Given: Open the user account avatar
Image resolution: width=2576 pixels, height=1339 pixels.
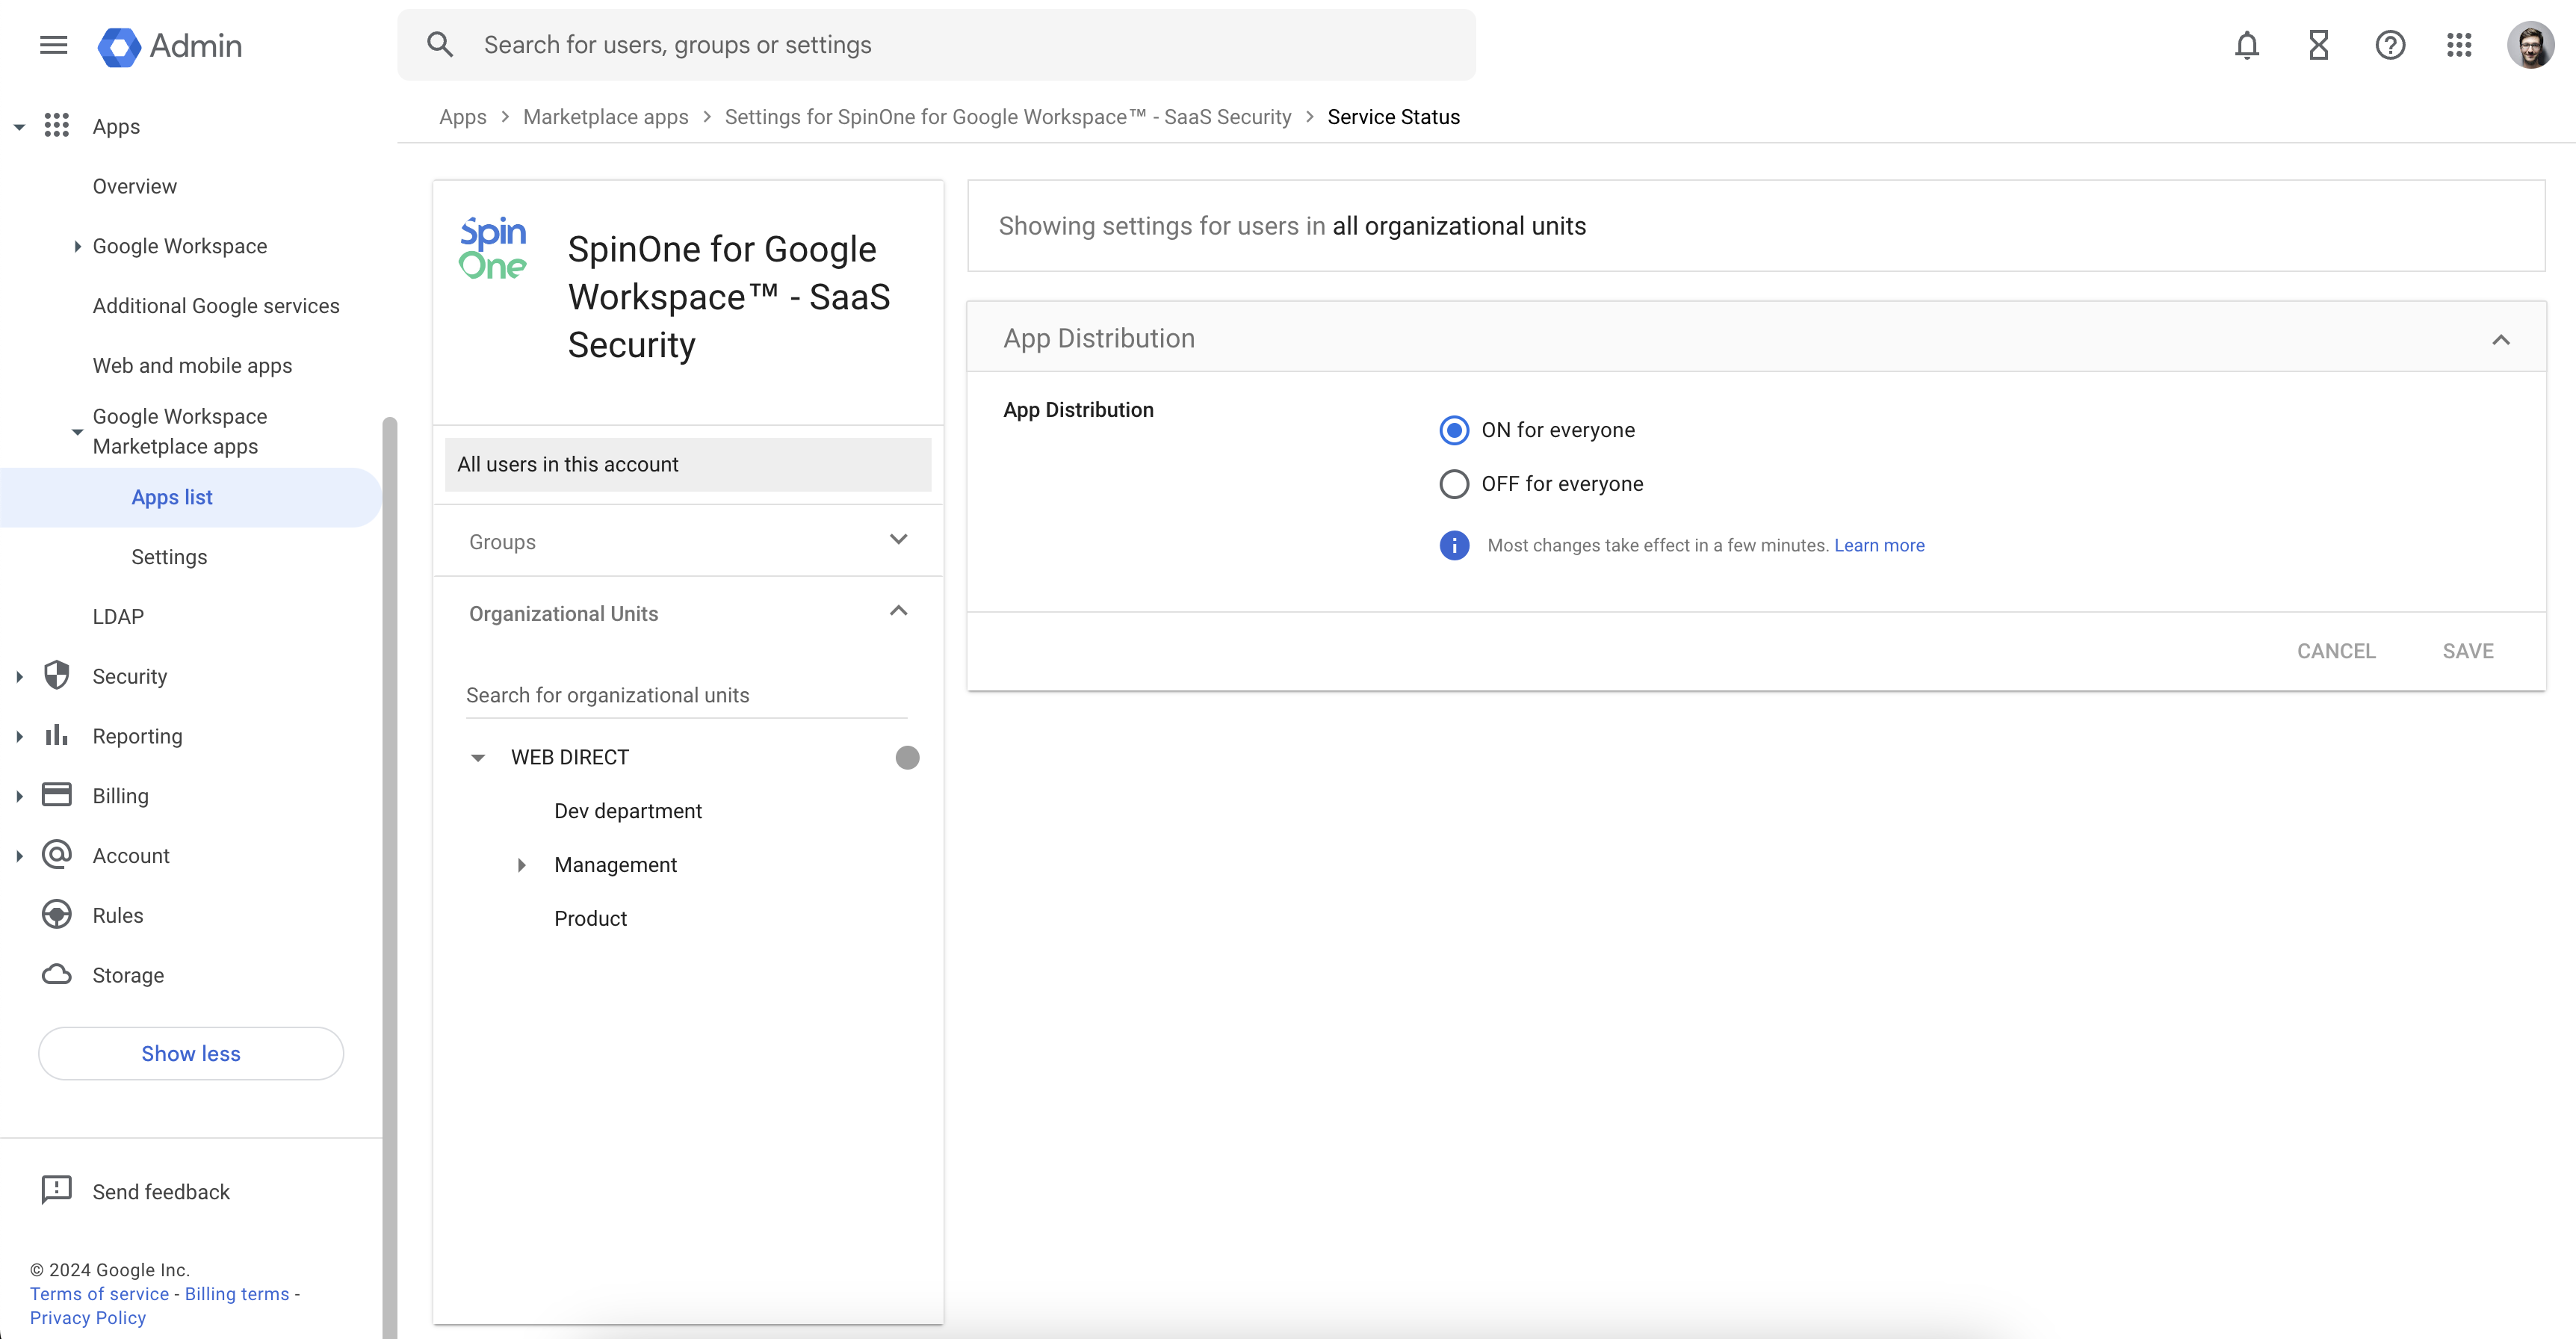Looking at the screenshot, I should pos(2531,45).
